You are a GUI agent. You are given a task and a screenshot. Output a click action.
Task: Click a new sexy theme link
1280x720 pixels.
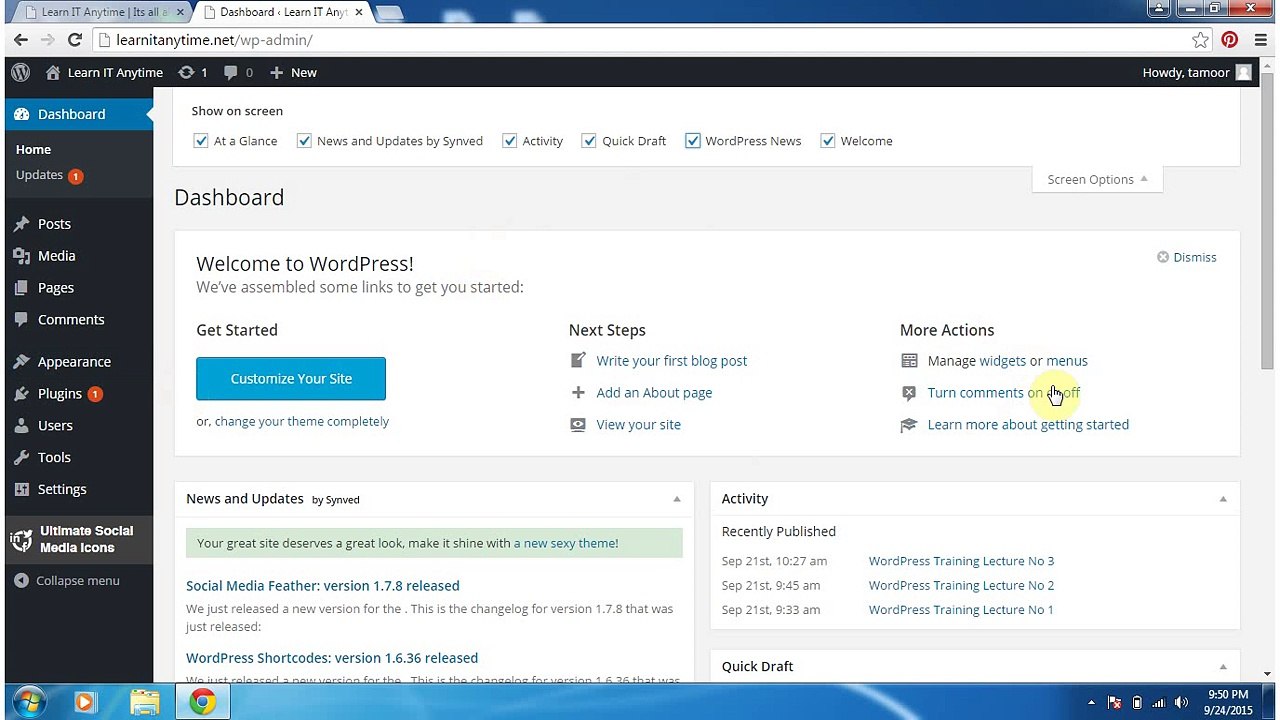coord(566,543)
